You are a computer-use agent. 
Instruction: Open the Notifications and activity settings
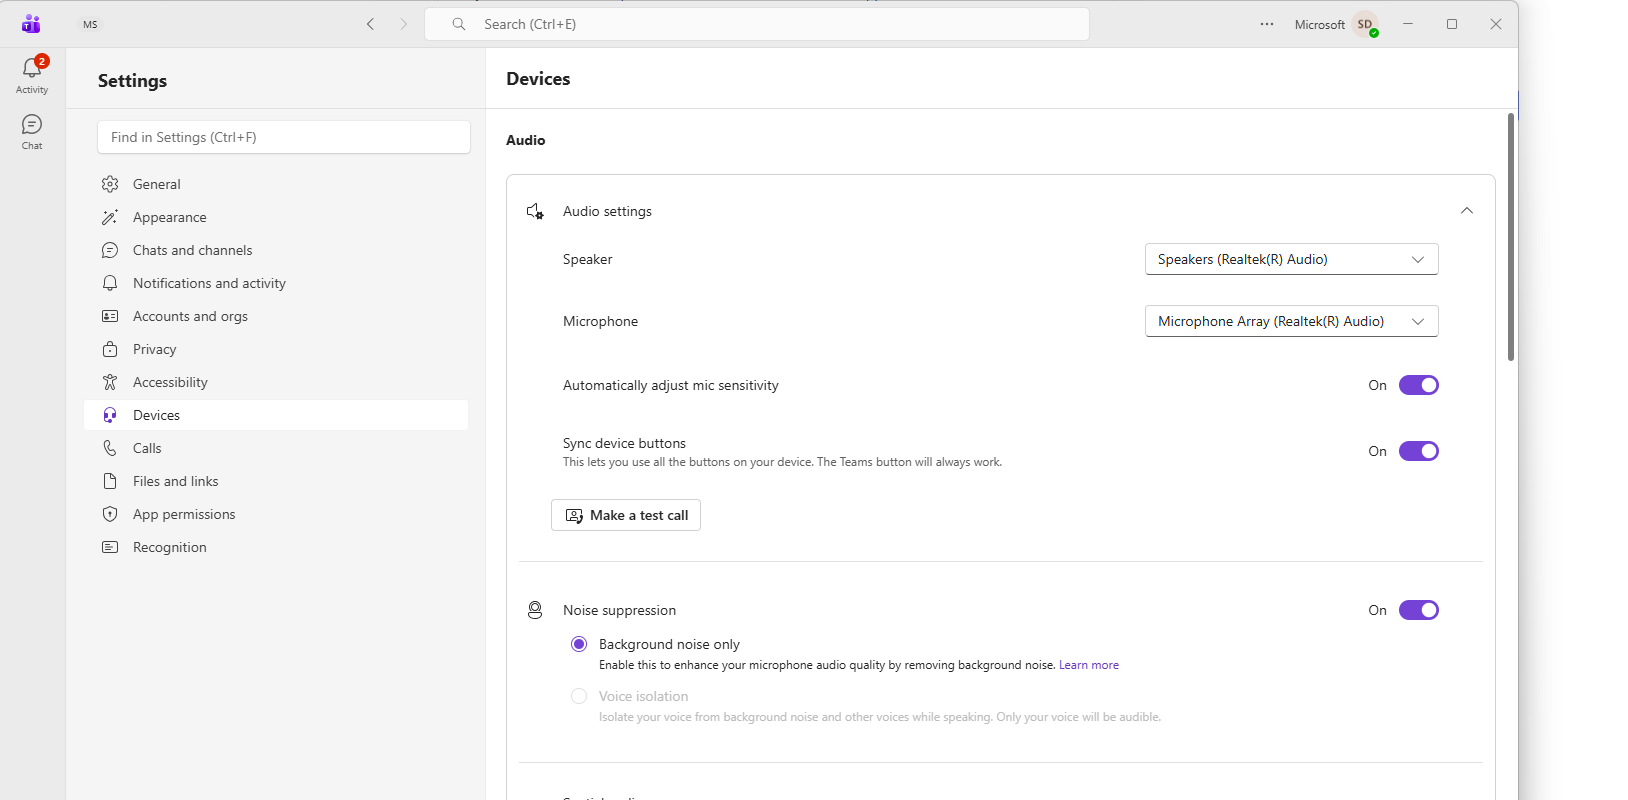click(209, 283)
